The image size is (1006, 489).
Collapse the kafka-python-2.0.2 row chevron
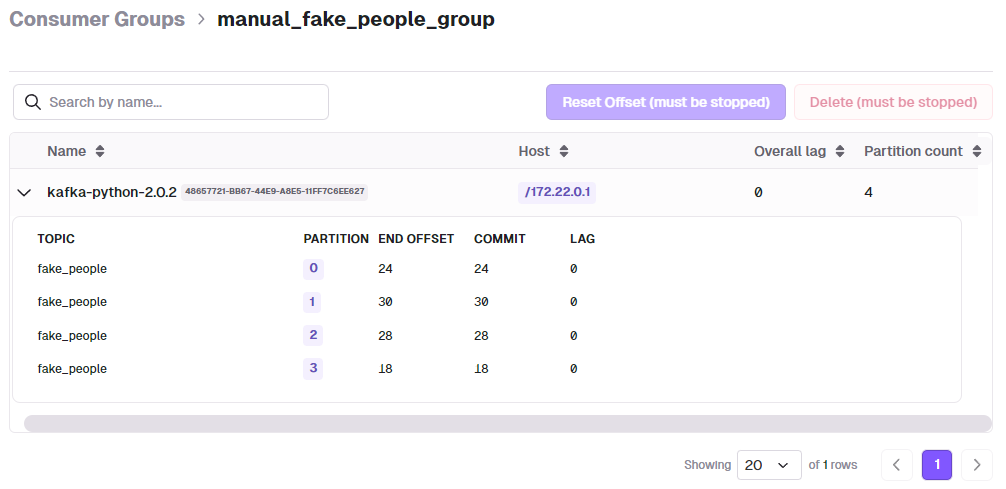pos(24,193)
